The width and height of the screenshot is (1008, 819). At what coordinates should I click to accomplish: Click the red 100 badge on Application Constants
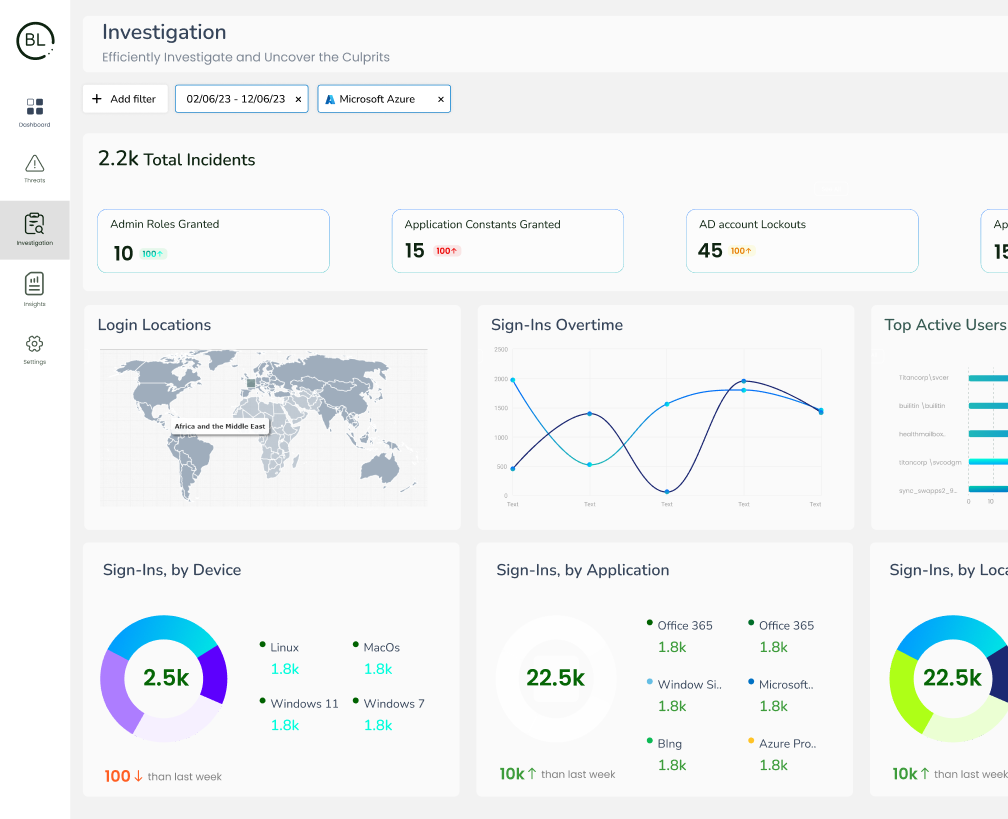click(447, 251)
